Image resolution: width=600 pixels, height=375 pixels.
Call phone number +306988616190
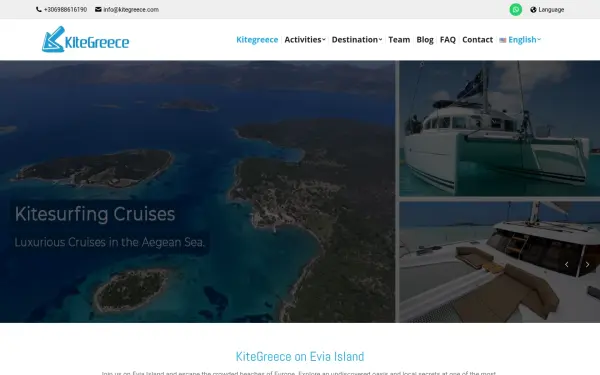pos(65,10)
